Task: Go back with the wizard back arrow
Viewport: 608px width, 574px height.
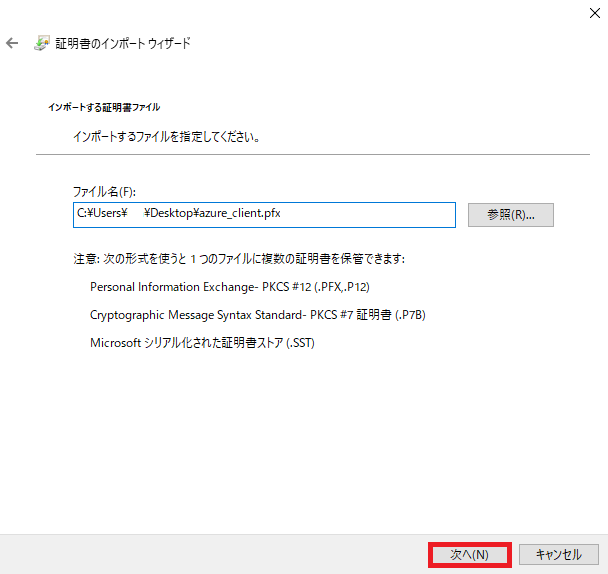Action: pyautogui.click(x=12, y=43)
